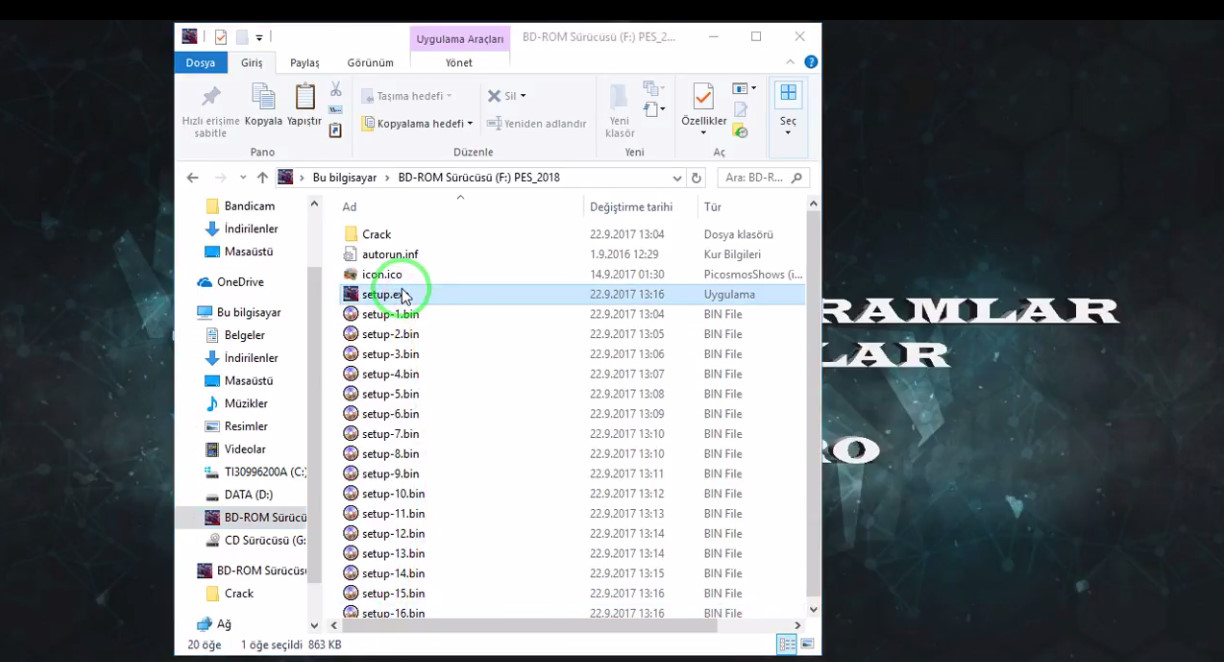Select the Uygulama Araçları contextual tab
The height and width of the screenshot is (662, 1224).
pos(460,39)
